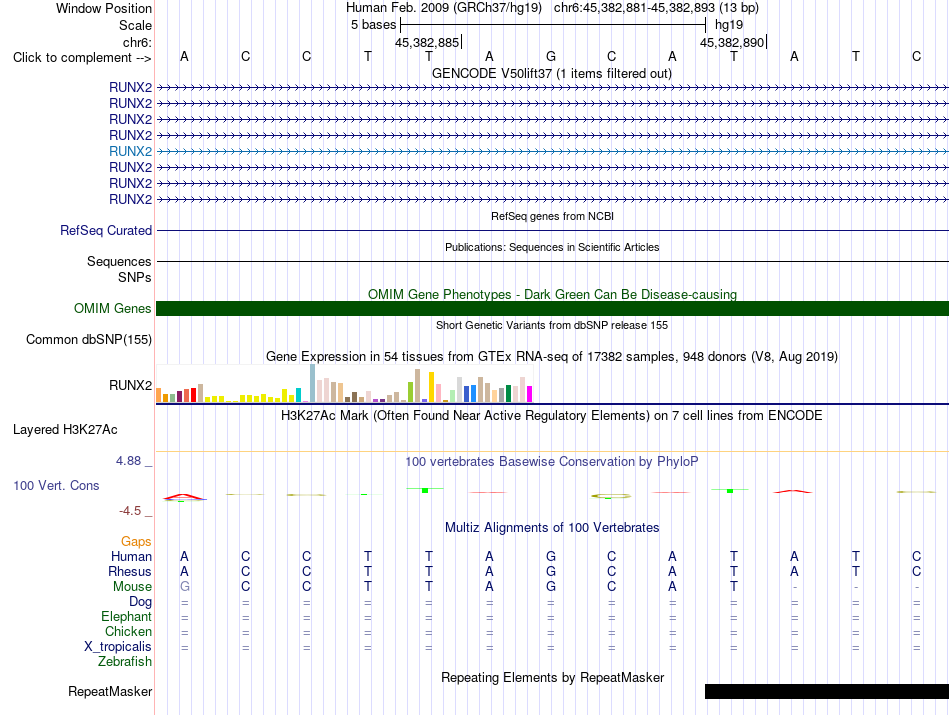Click the tall gold bar in GTEx chart
The width and height of the screenshot is (950, 715).
[x=431, y=387]
